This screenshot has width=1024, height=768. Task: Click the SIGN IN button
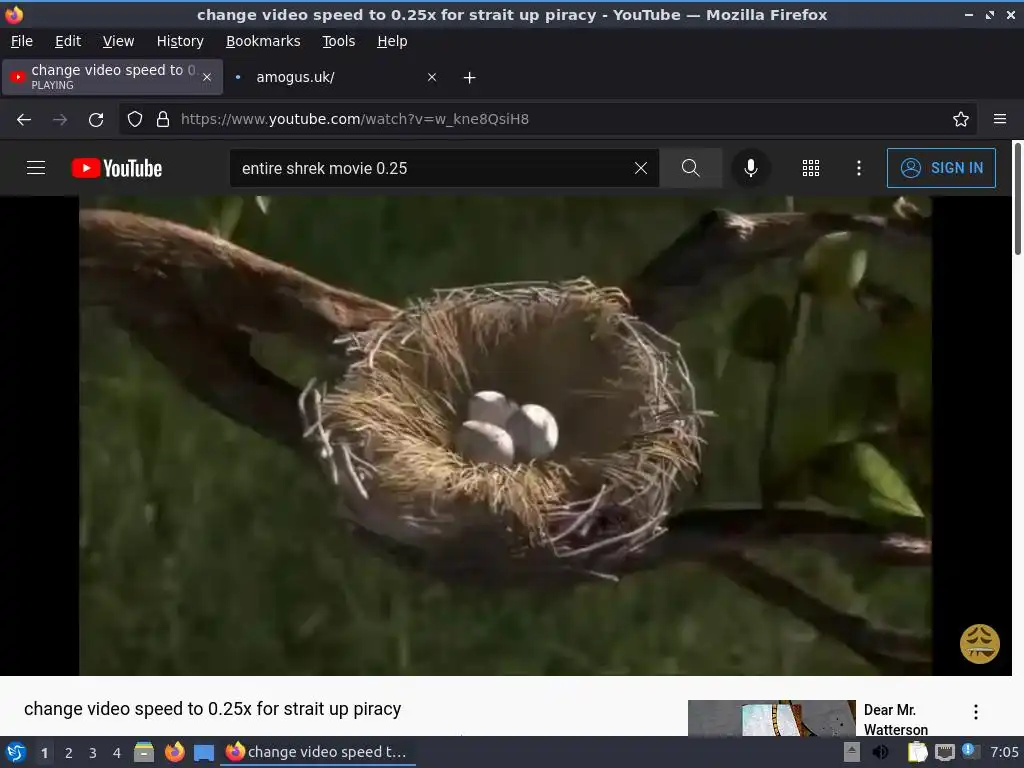click(941, 168)
